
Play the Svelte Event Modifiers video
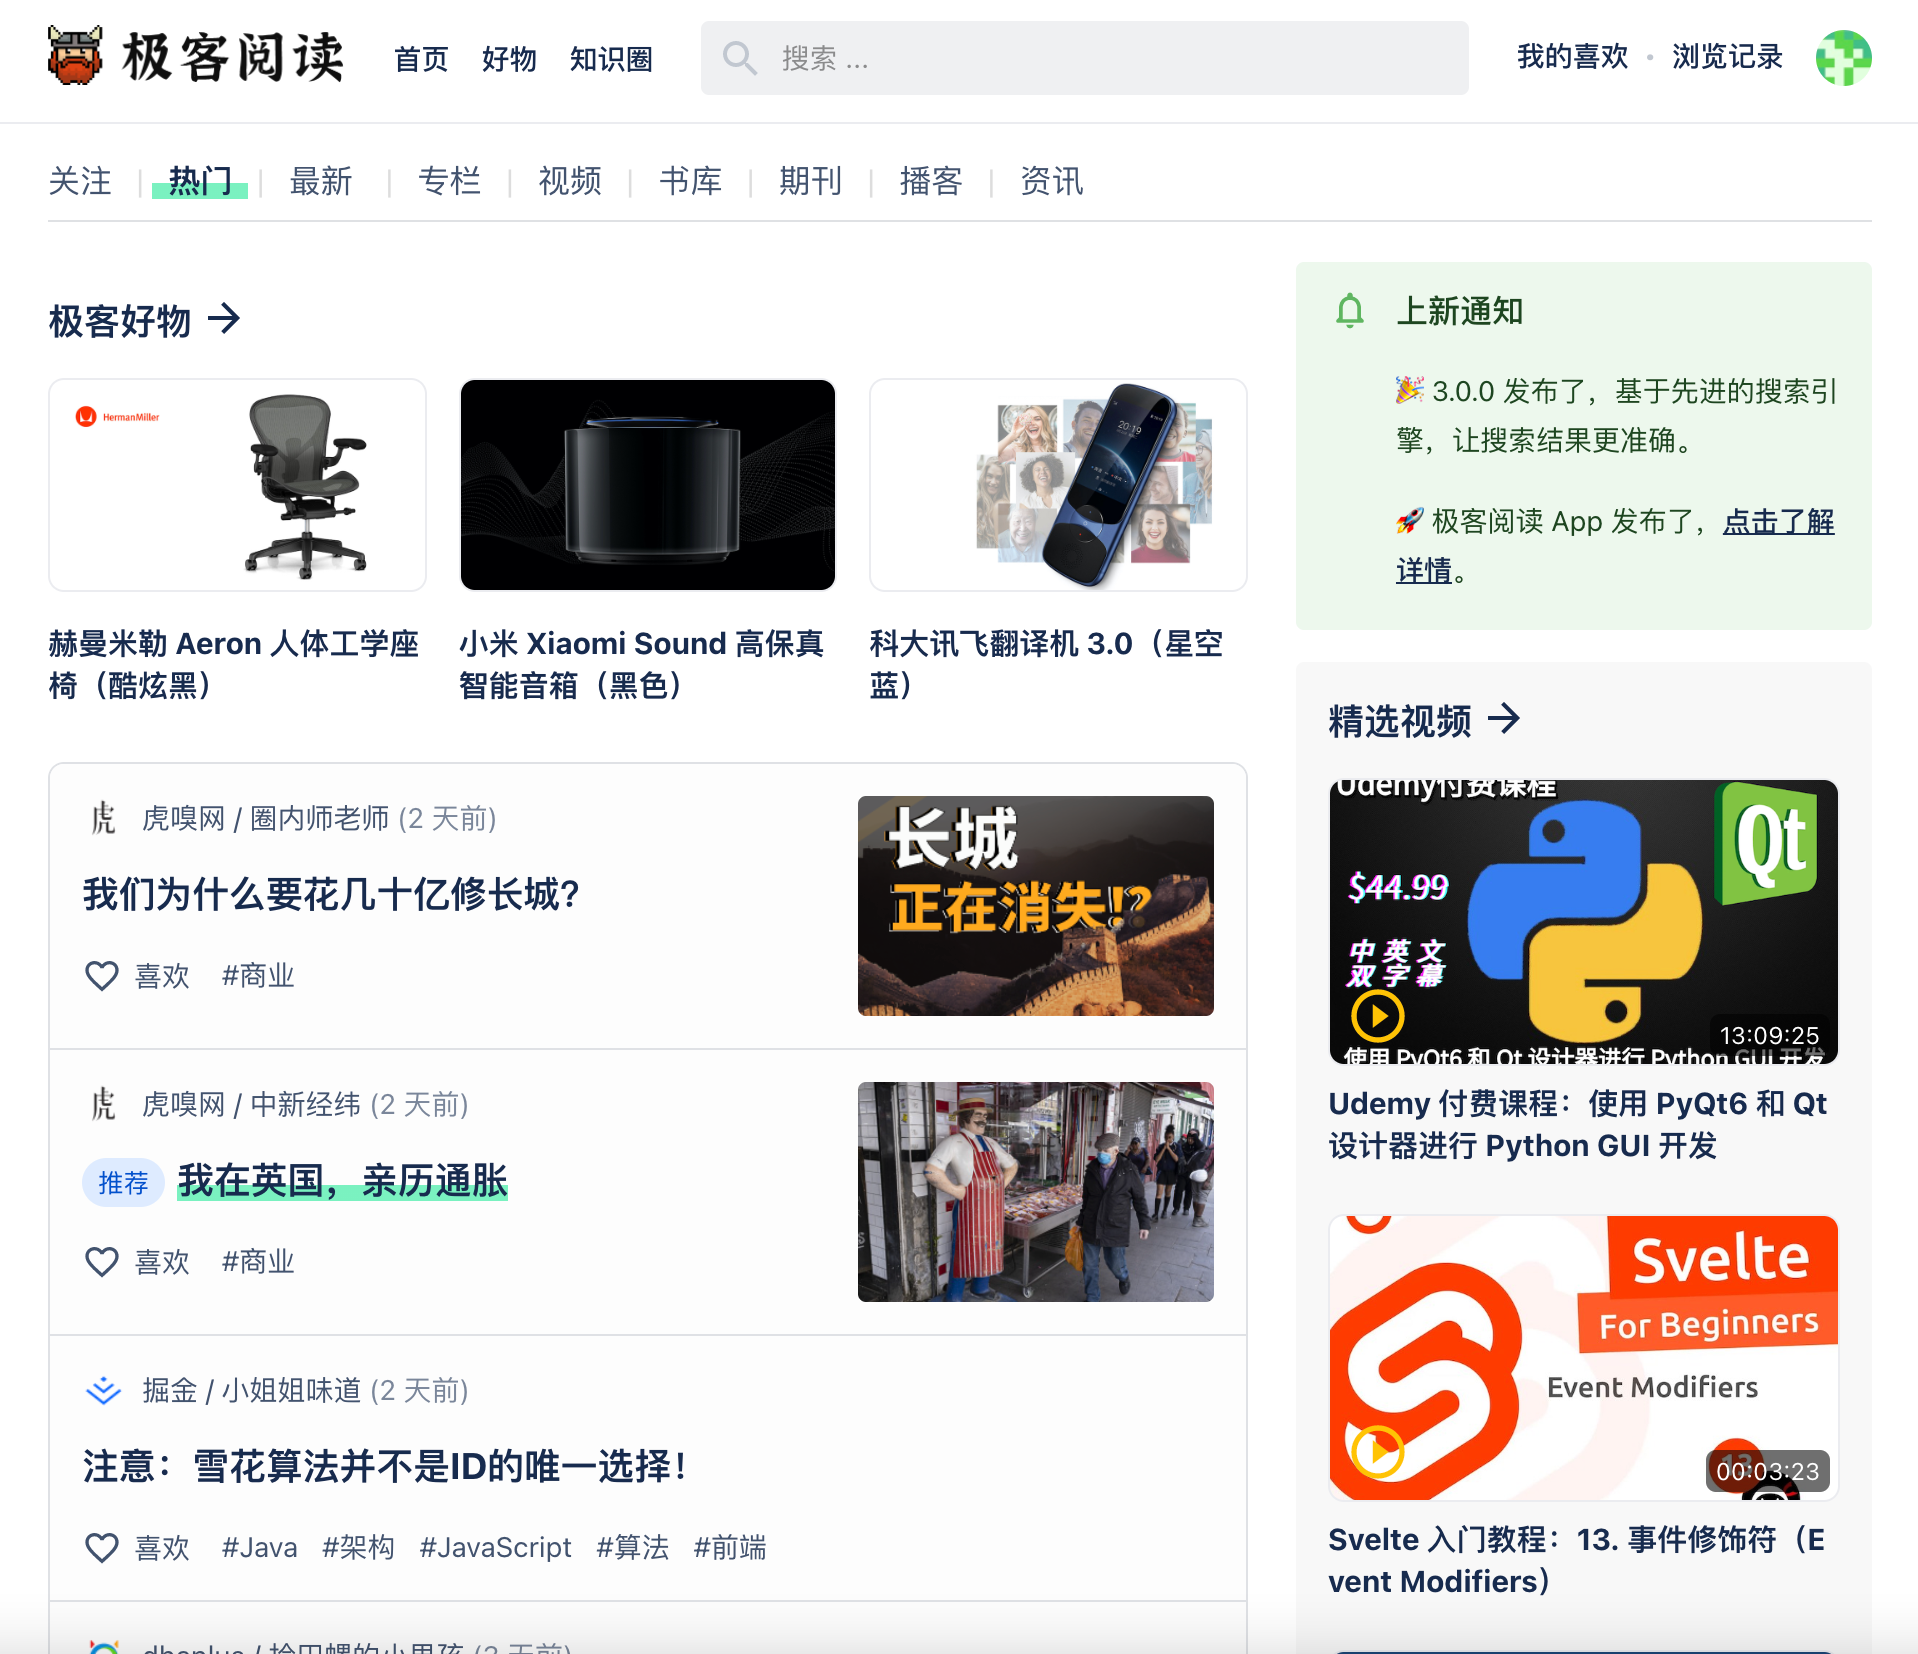[1378, 1452]
